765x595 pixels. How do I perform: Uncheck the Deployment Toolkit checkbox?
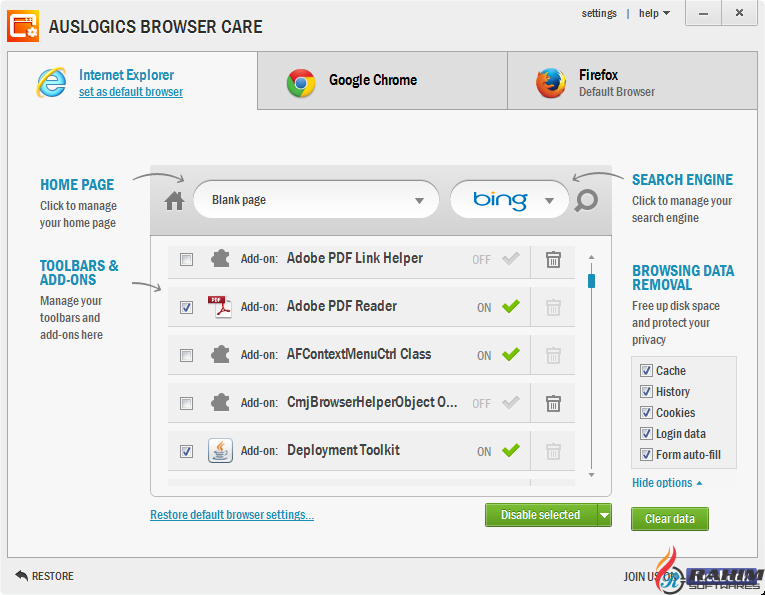(186, 452)
